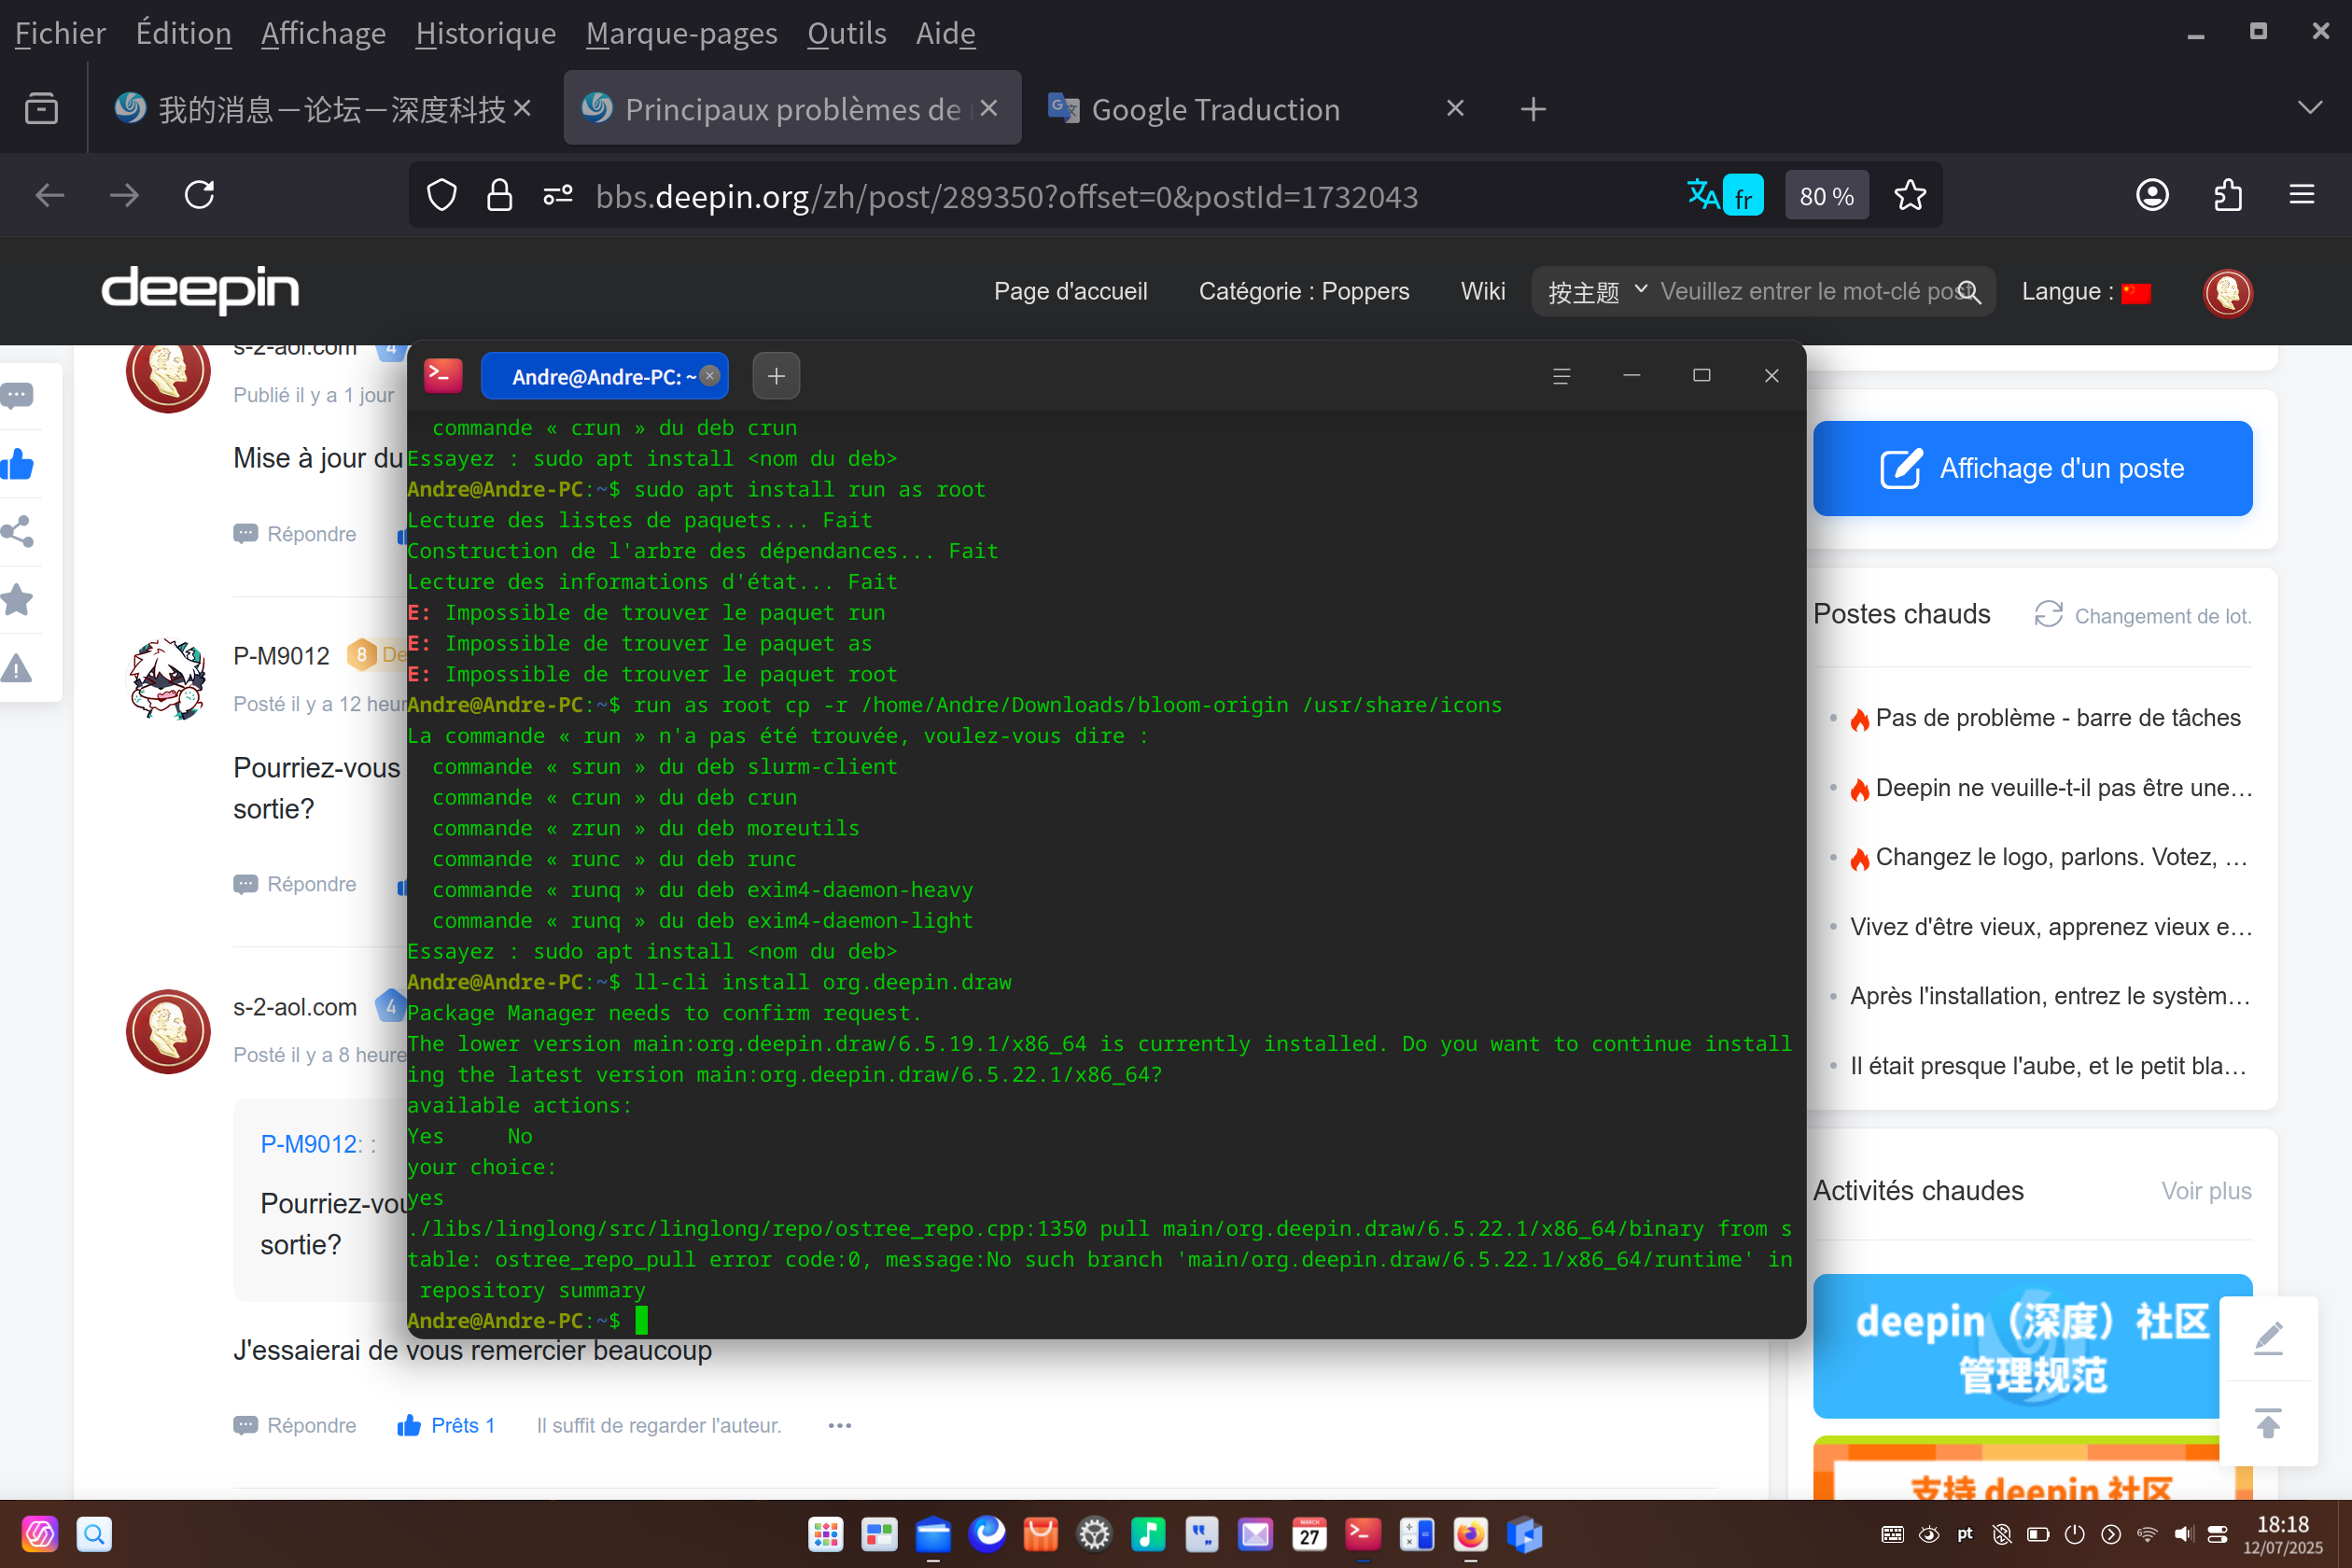Click the Prêts 1 like button
2352x1568 pixels.
tap(446, 1425)
